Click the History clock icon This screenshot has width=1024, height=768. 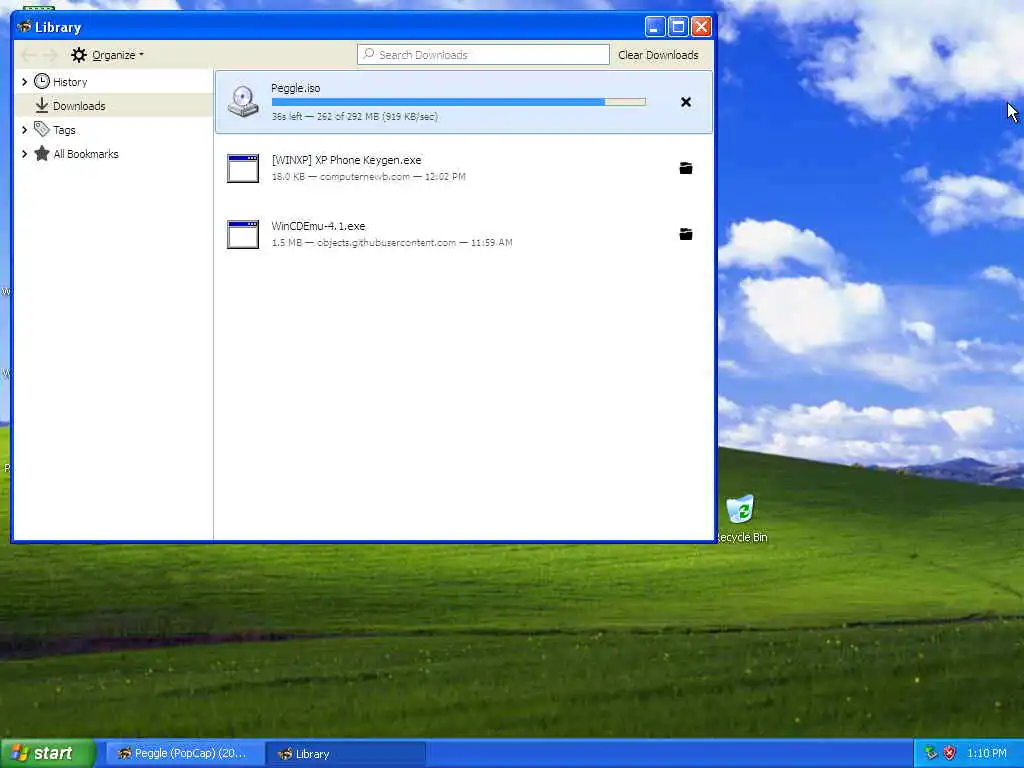42,81
